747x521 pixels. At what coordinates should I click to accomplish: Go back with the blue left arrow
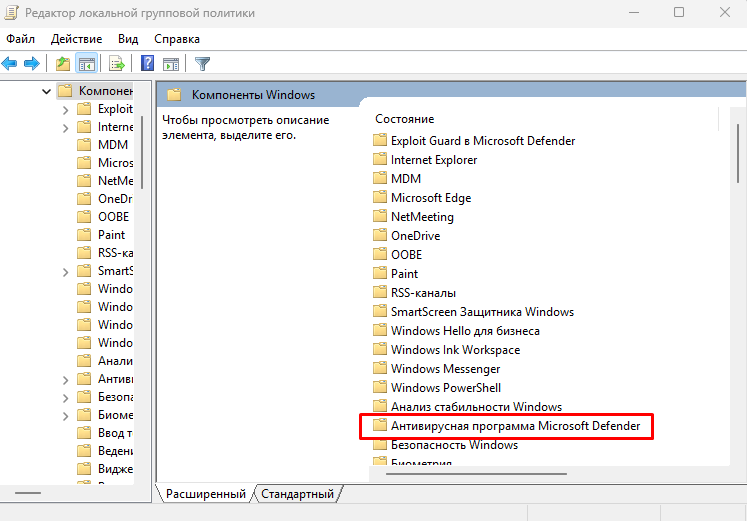(10, 63)
